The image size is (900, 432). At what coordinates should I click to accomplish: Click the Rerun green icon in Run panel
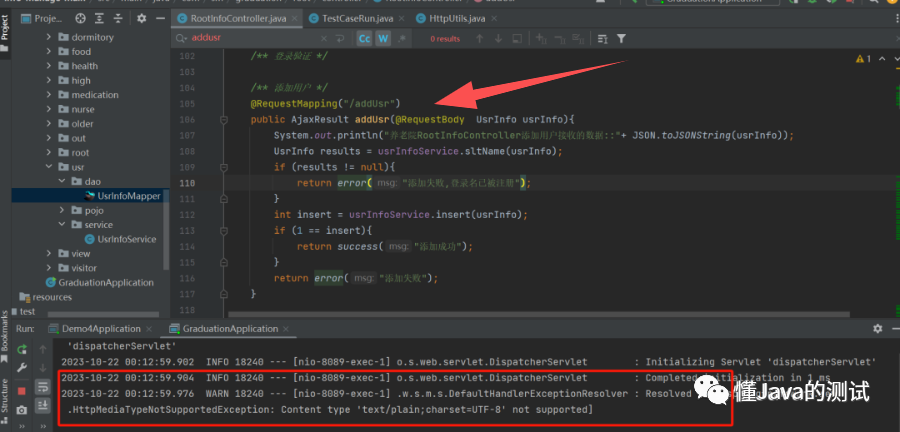click(22, 349)
